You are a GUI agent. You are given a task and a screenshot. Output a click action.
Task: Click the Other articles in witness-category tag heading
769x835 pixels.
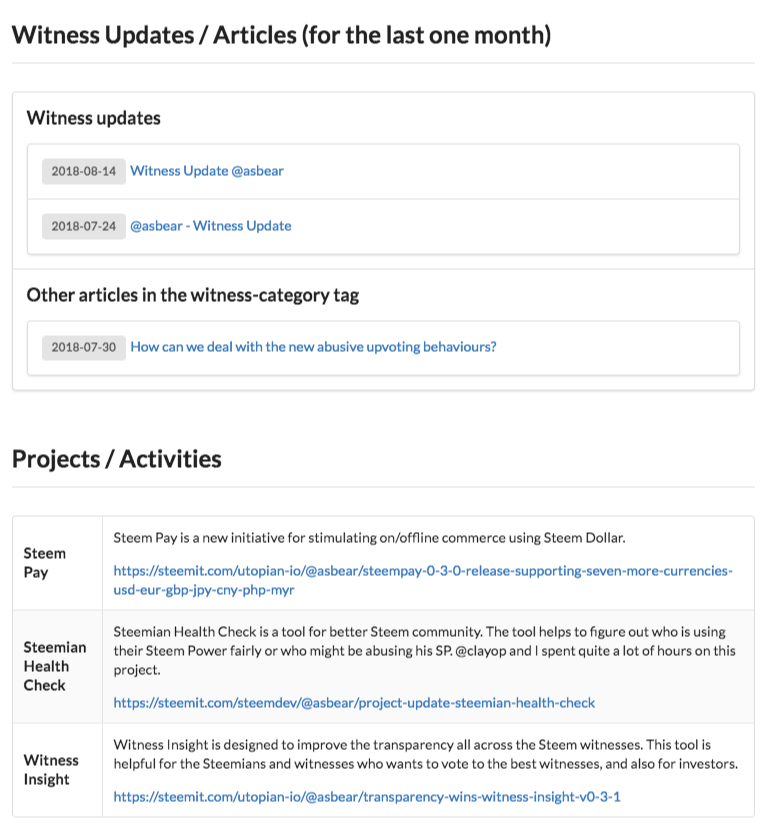(193, 295)
